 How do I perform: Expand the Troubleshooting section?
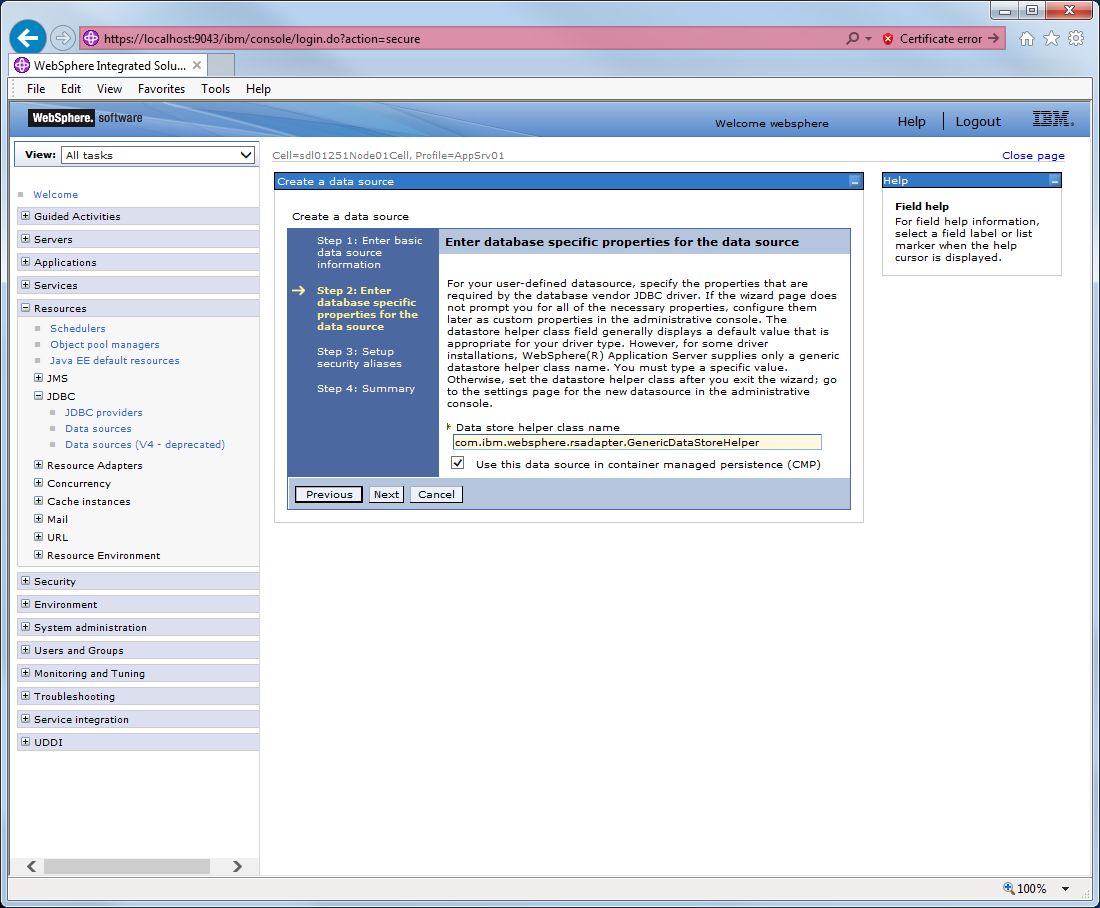(x=25, y=696)
